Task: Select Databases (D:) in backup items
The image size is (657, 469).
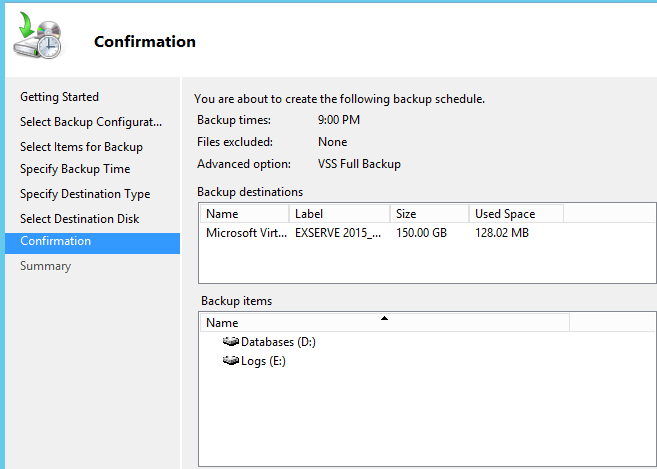Action: 278,342
